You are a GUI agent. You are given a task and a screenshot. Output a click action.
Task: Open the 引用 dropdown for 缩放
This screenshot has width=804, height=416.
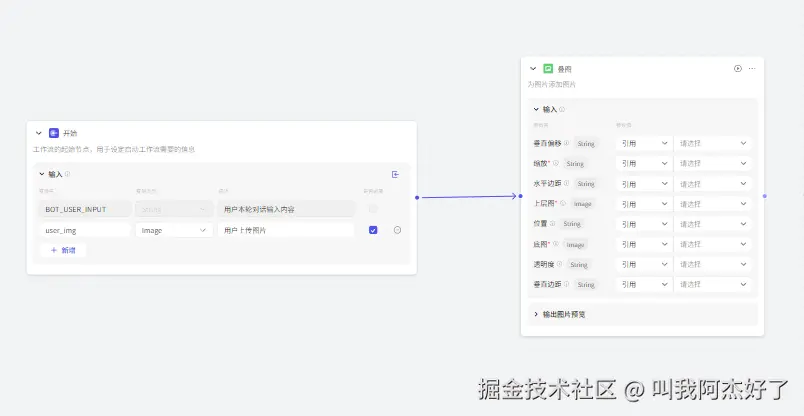644,164
